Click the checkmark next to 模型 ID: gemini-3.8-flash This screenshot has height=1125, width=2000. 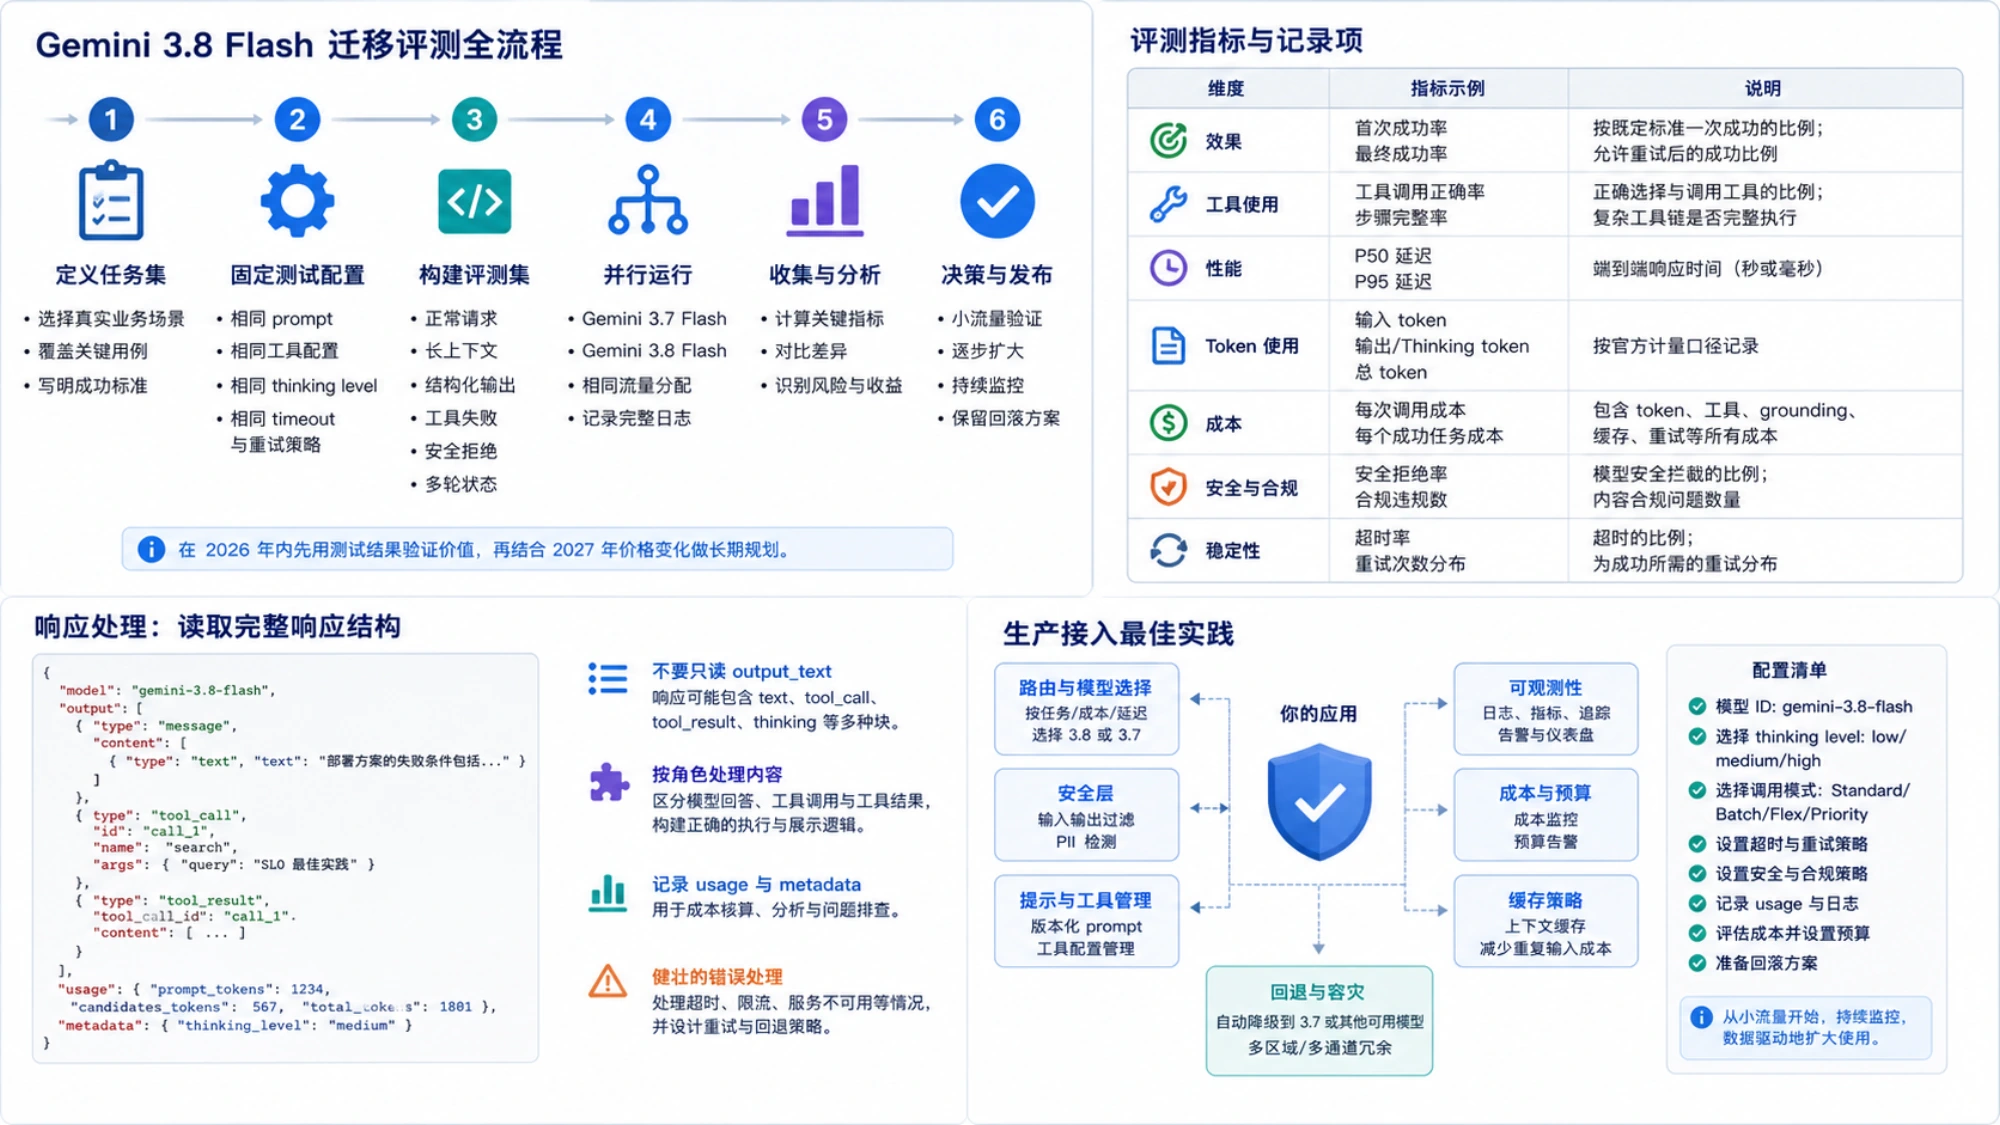(x=1697, y=706)
